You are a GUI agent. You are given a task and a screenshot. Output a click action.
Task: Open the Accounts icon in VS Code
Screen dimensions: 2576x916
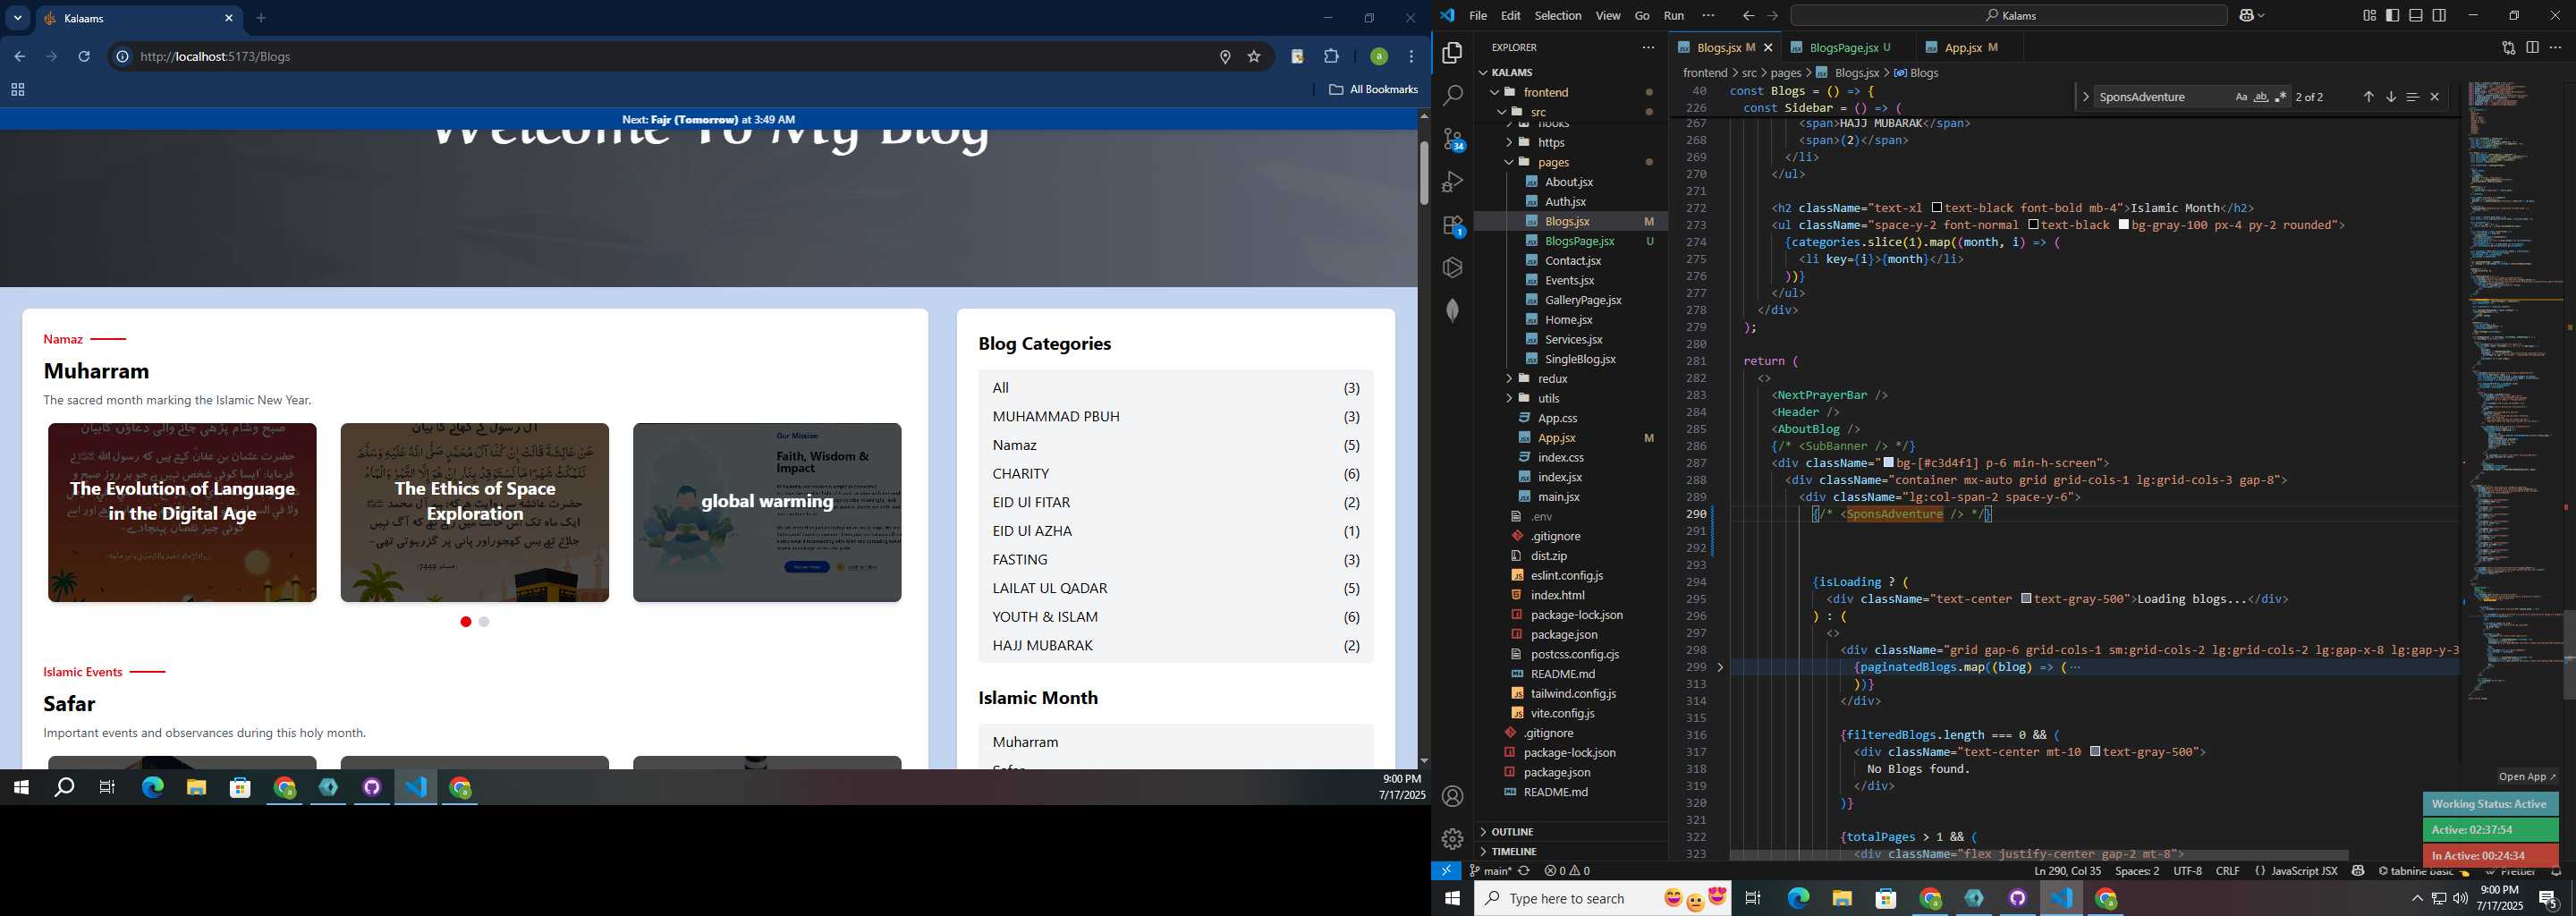[1453, 796]
